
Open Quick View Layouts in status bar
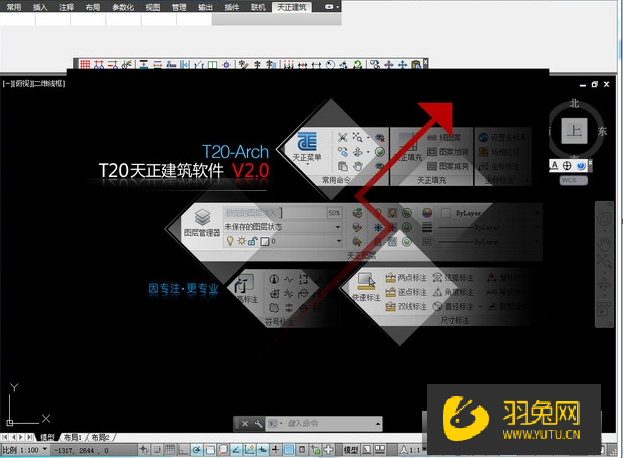coord(367,450)
